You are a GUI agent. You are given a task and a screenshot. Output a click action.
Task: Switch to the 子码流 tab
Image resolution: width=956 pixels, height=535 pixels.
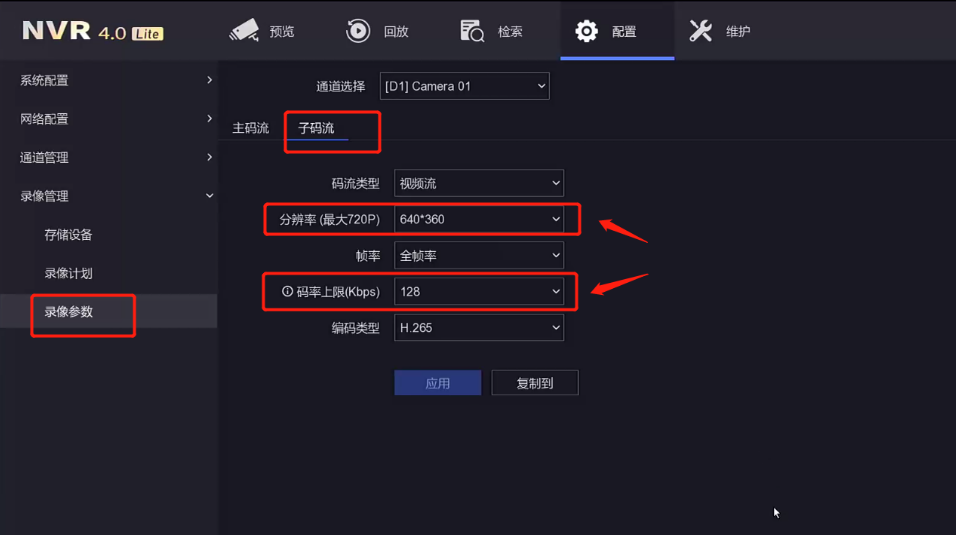point(316,128)
